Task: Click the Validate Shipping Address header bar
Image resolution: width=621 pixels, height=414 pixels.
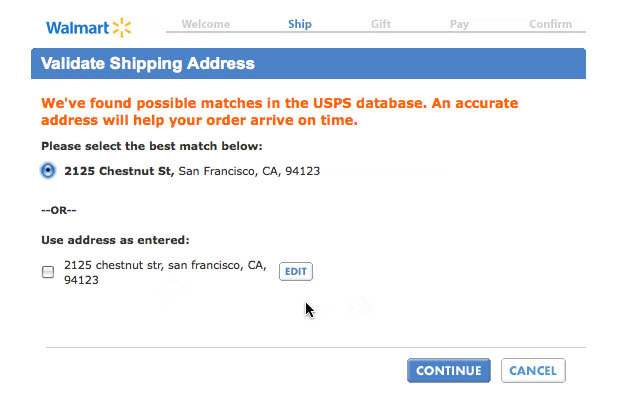Action: point(308,64)
